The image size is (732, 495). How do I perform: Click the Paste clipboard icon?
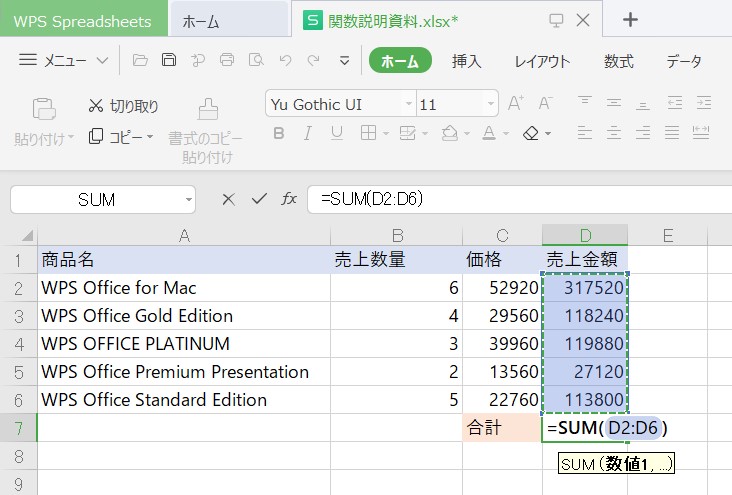(44, 109)
